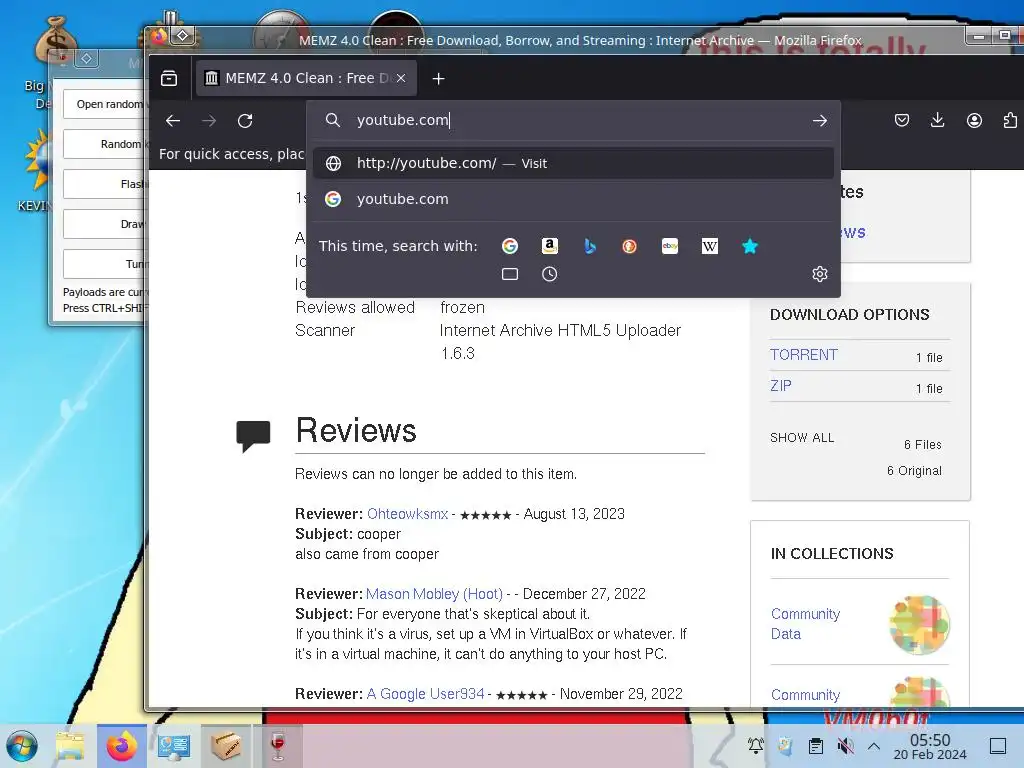The image size is (1024, 768).
Task: Click the Flash button in MEMZ window
Action: [106, 184]
